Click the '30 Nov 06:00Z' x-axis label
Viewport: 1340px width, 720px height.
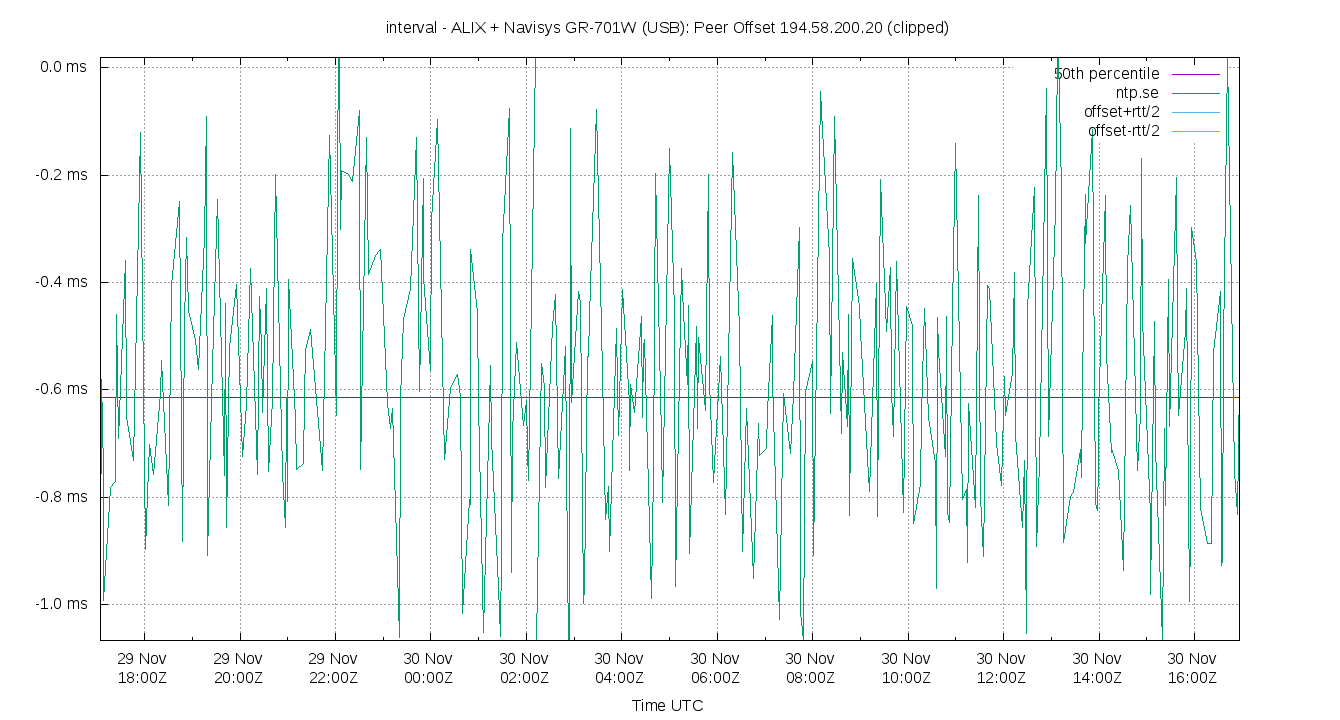click(715, 668)
